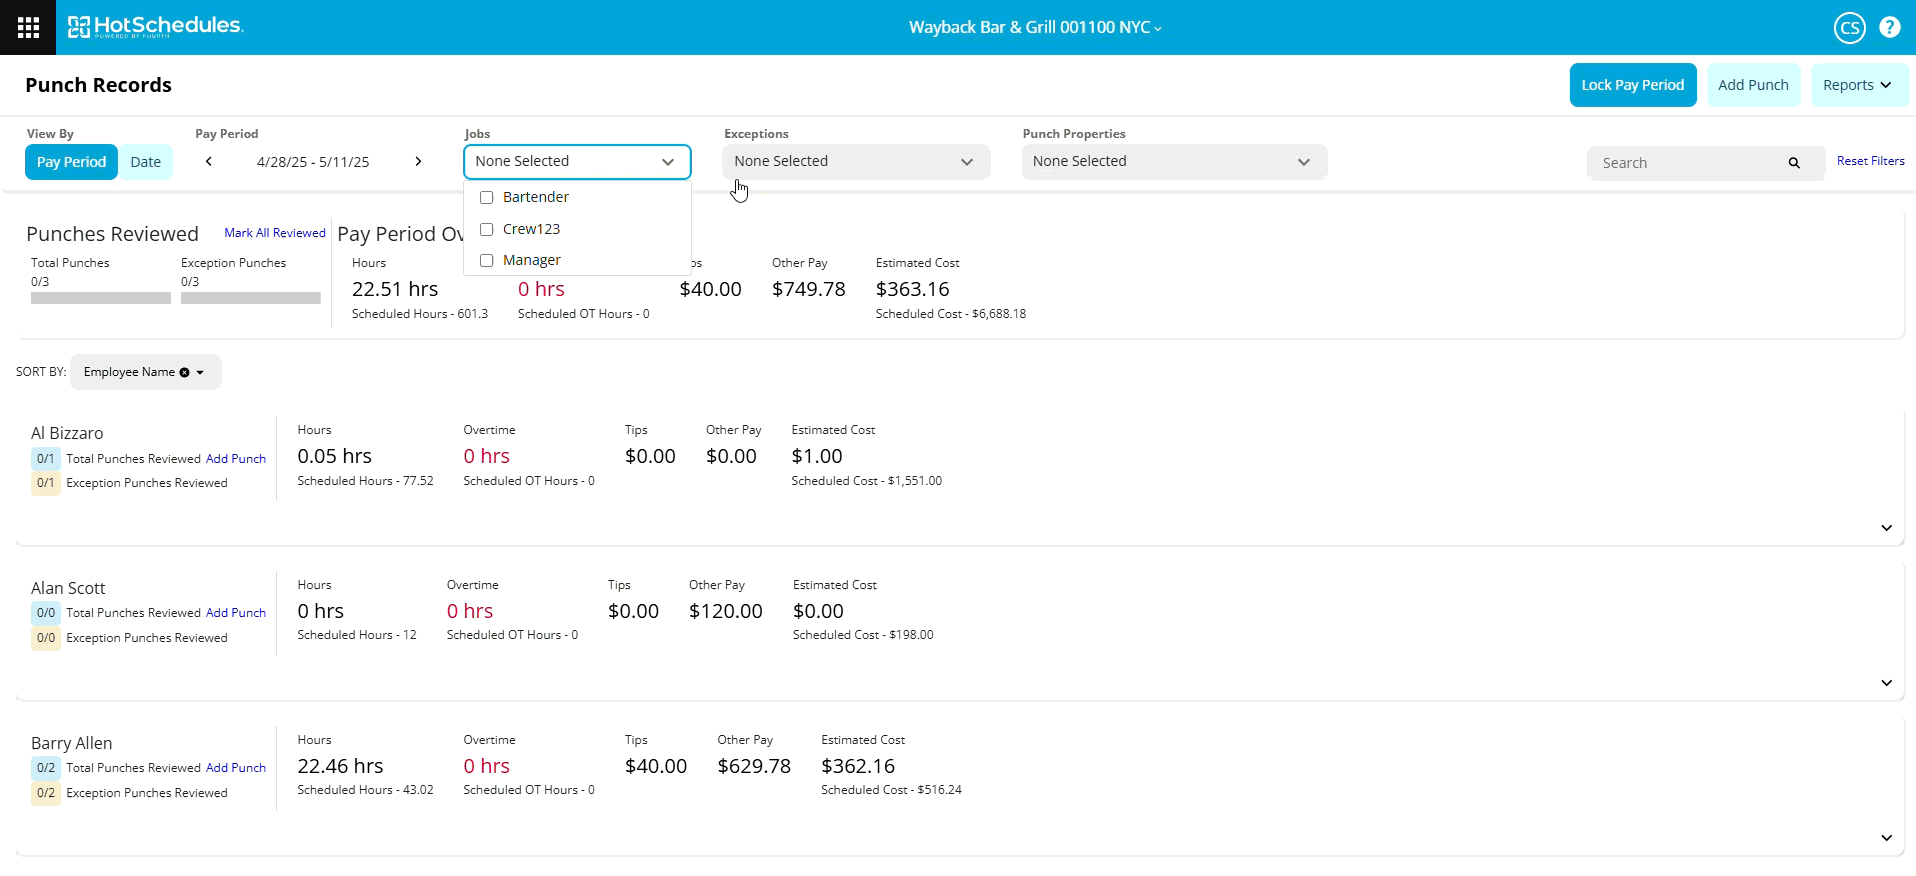Go to previous pay period arrow
The image size is (1916, 876).
(208, 162)
